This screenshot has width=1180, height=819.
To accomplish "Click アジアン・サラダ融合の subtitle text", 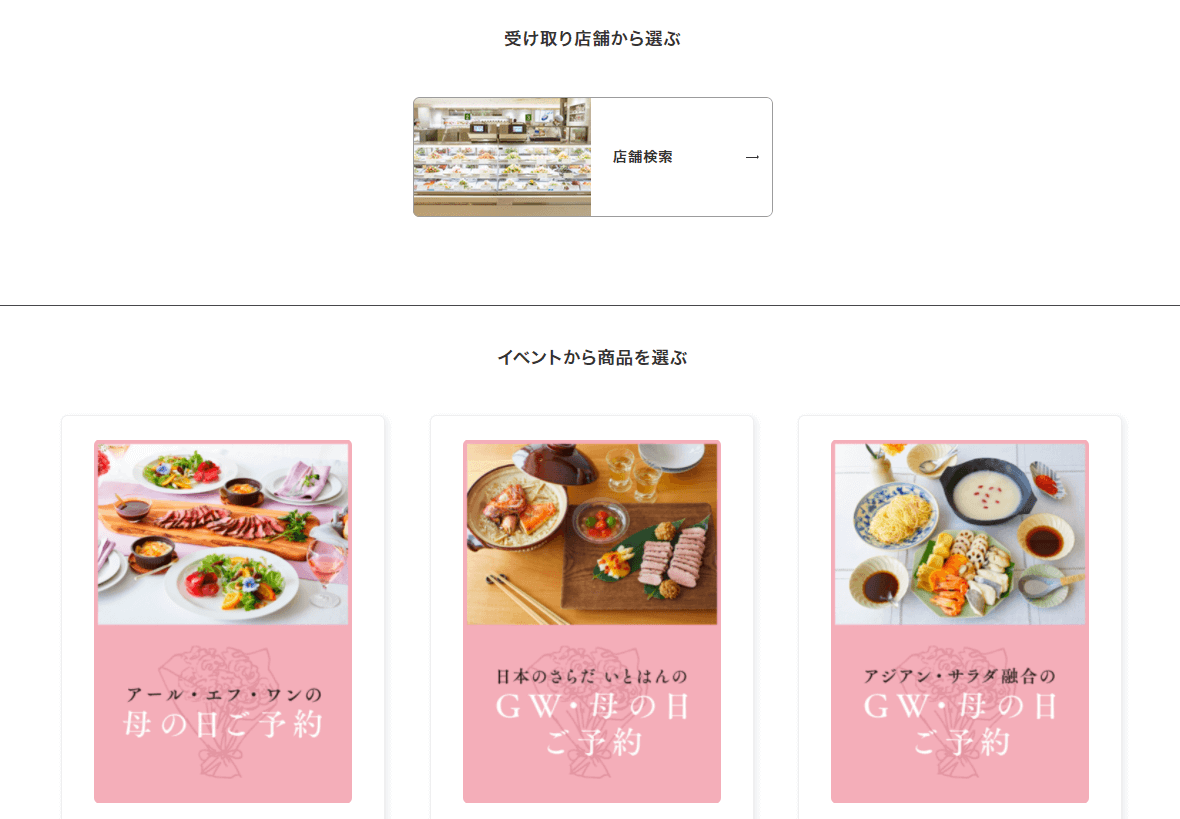I will click(960, 676).
